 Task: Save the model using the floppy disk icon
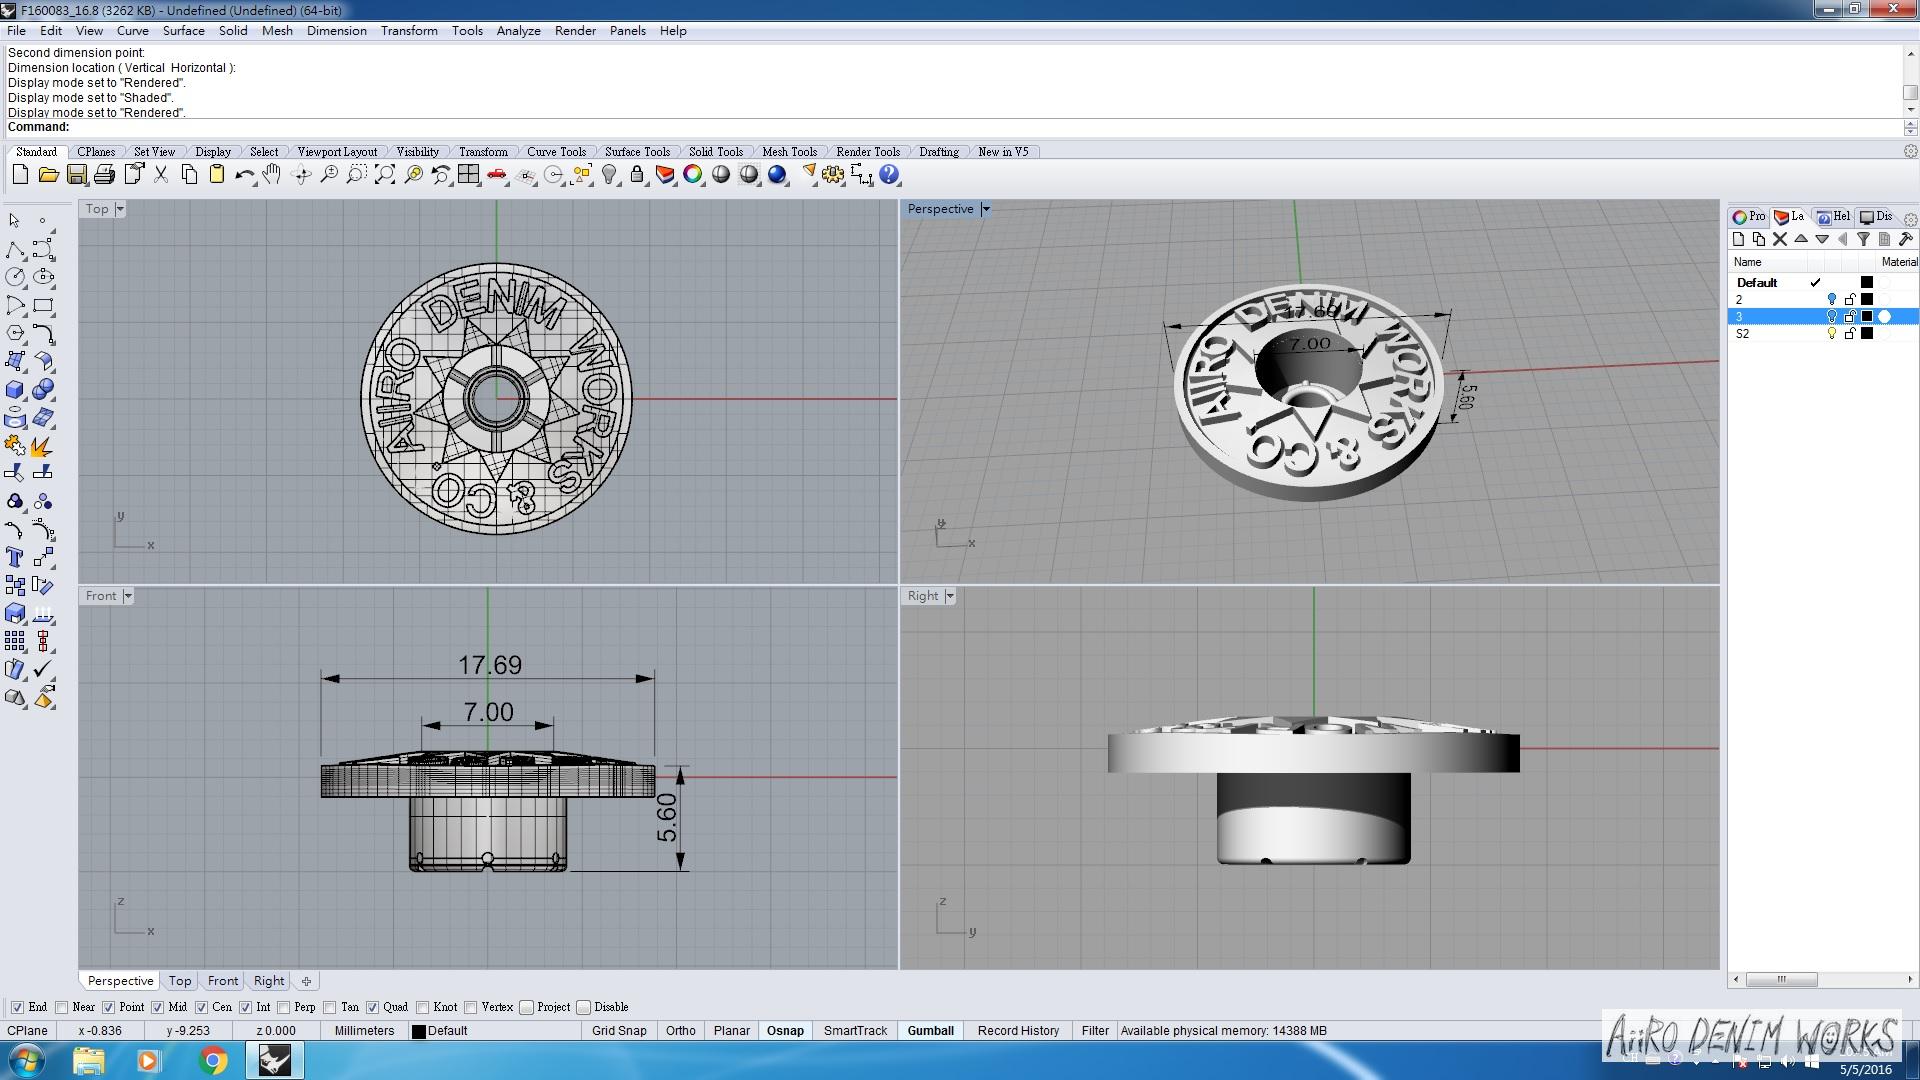pyautogui.click(x=76, y=175)
